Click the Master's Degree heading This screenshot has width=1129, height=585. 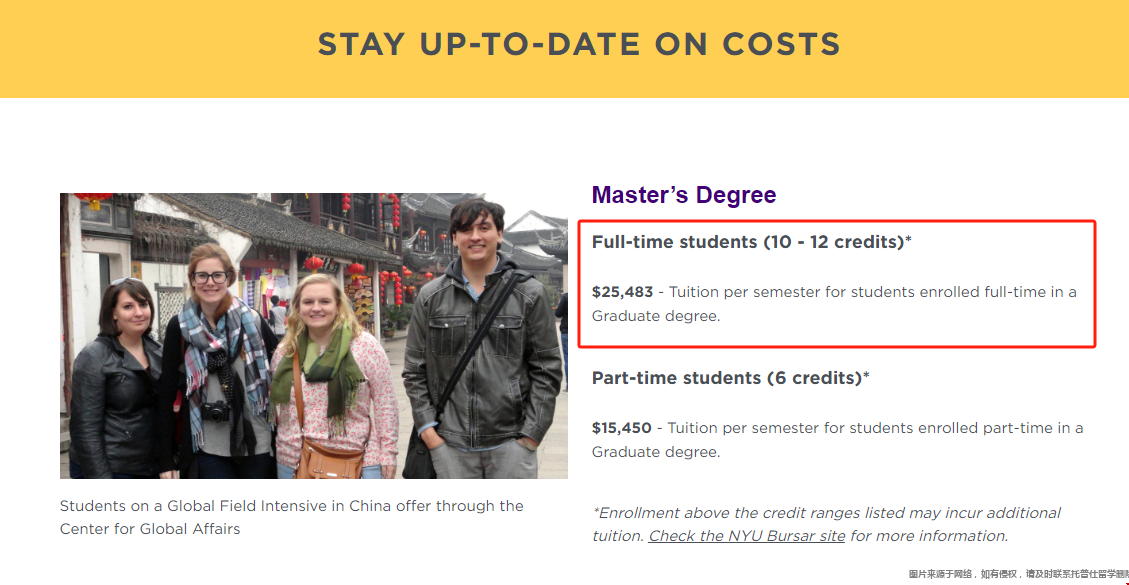pos(684,195)
